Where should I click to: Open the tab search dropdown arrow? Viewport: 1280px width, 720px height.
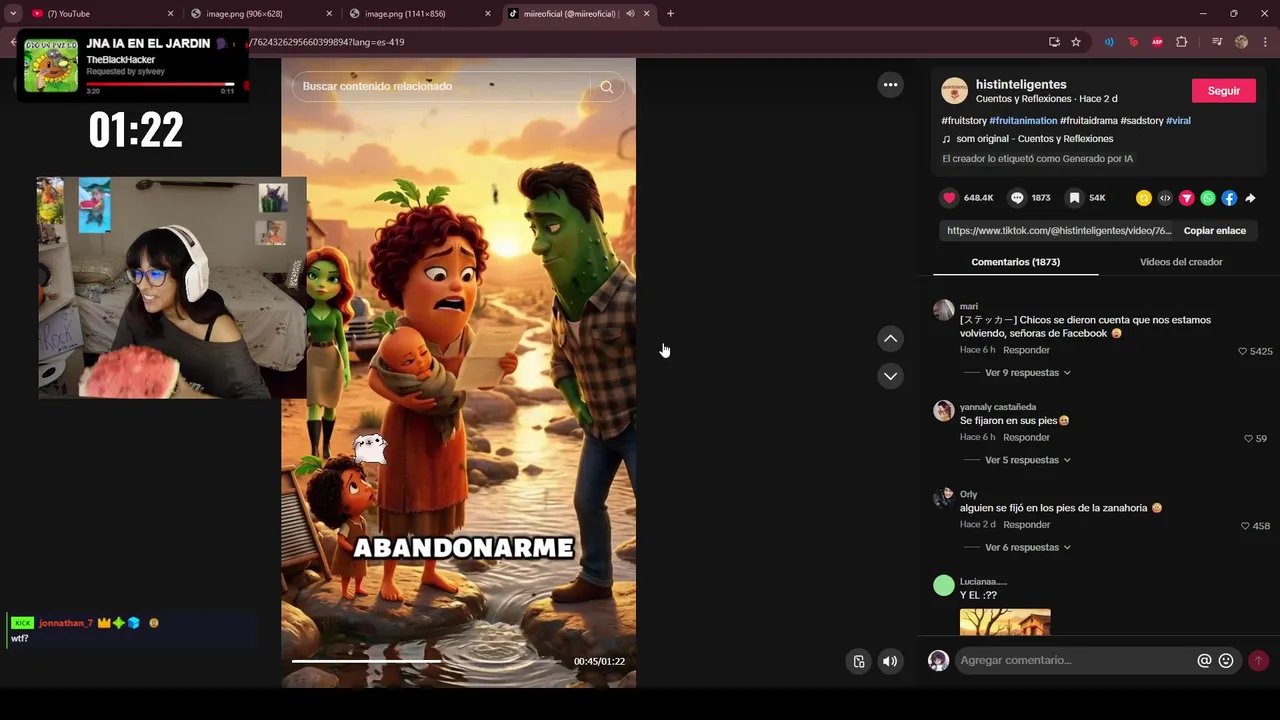click(x=13, y=14)
